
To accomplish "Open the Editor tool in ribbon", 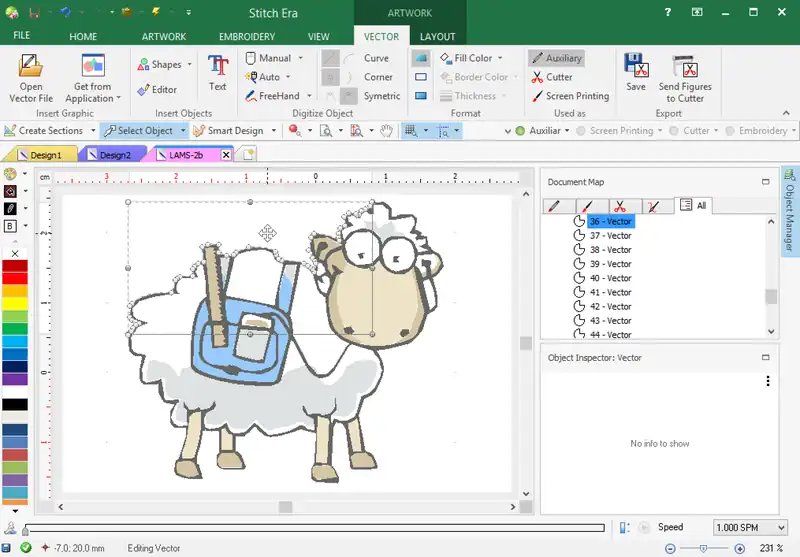I will coord(158,90).
